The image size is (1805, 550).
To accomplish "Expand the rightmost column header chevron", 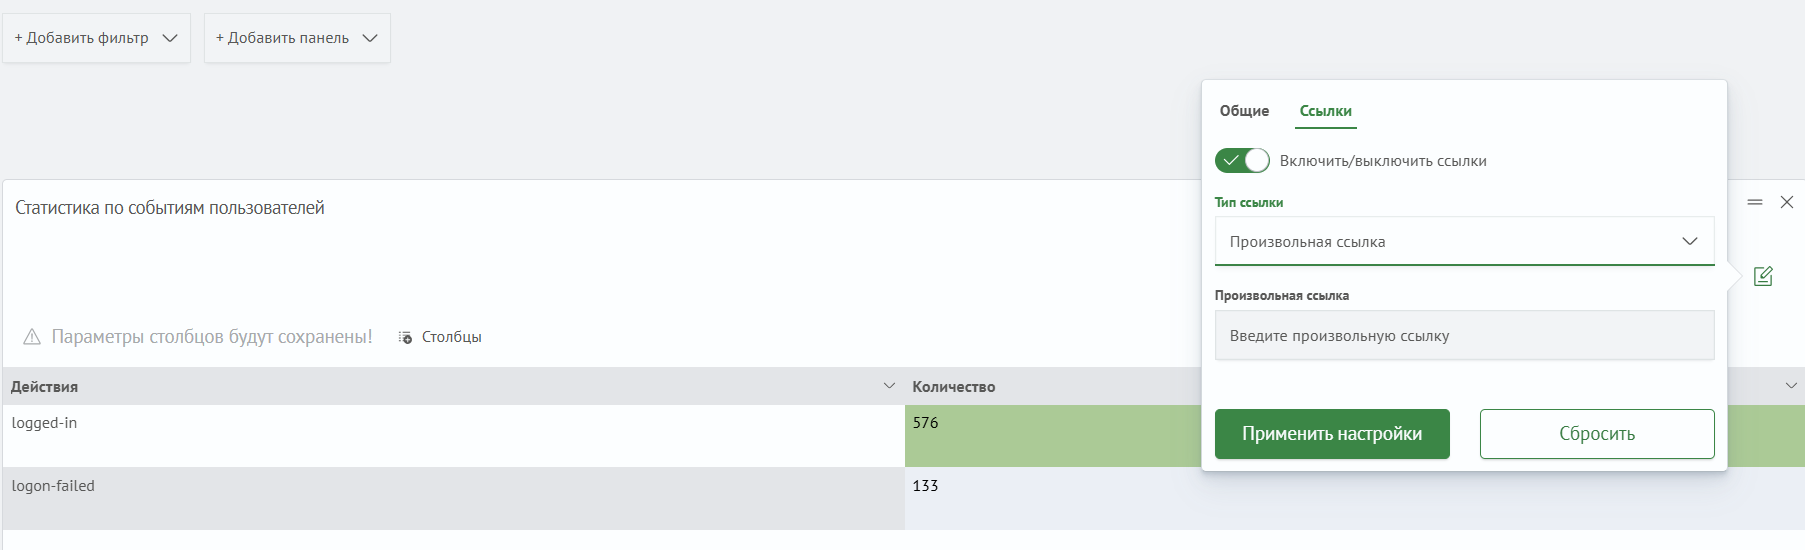I will (1791, 386).
